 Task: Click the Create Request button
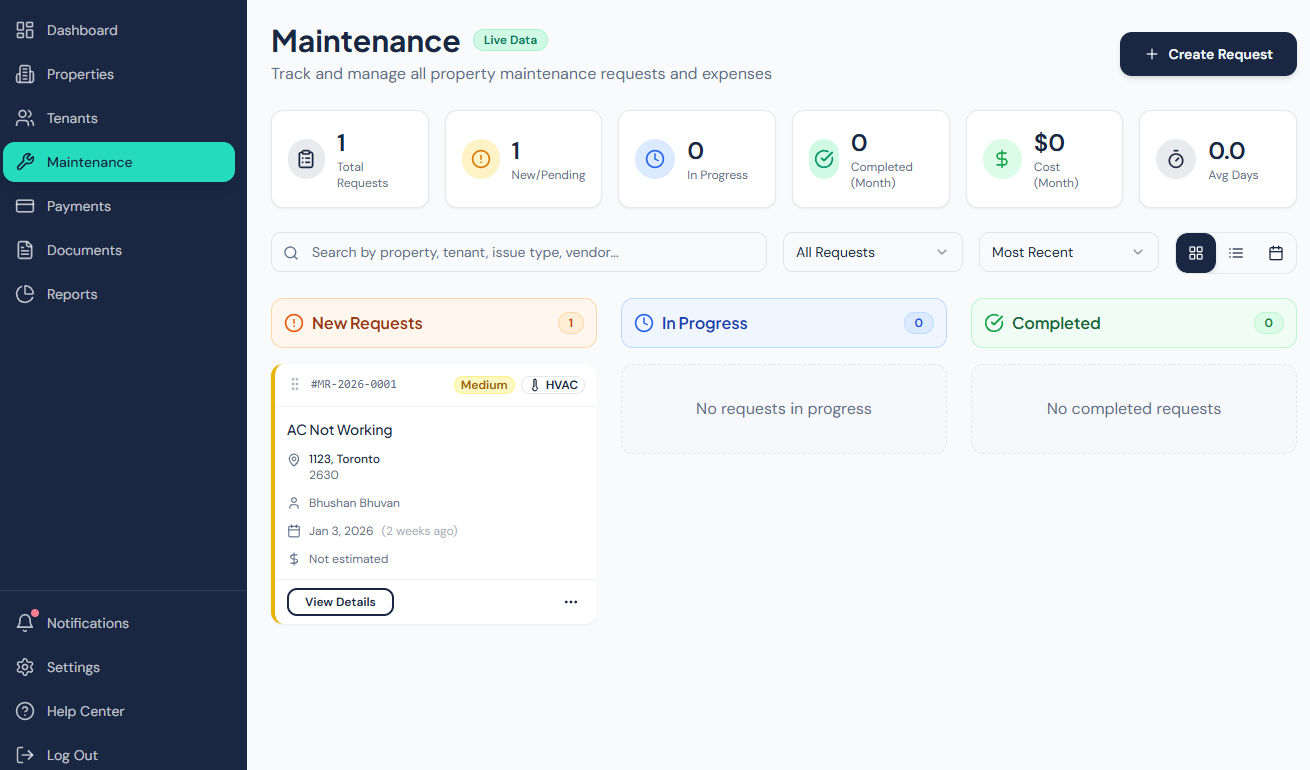(1208, 54)
